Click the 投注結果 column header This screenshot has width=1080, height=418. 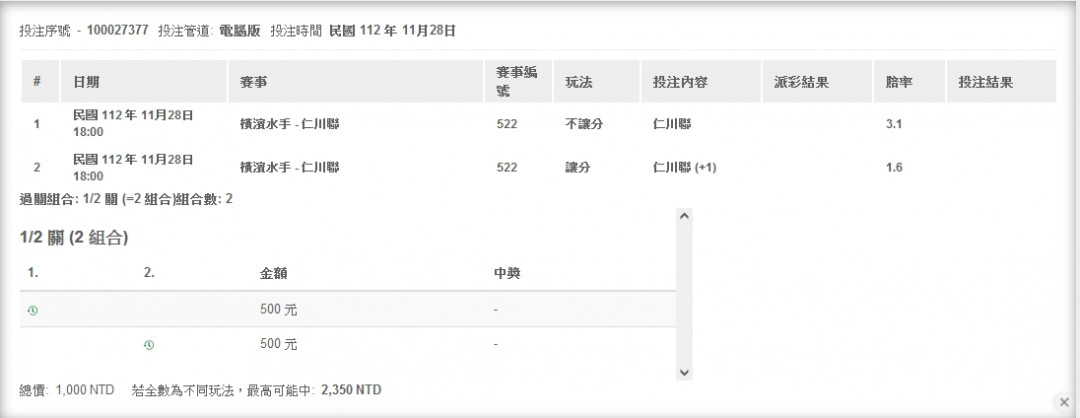(985, 82)
